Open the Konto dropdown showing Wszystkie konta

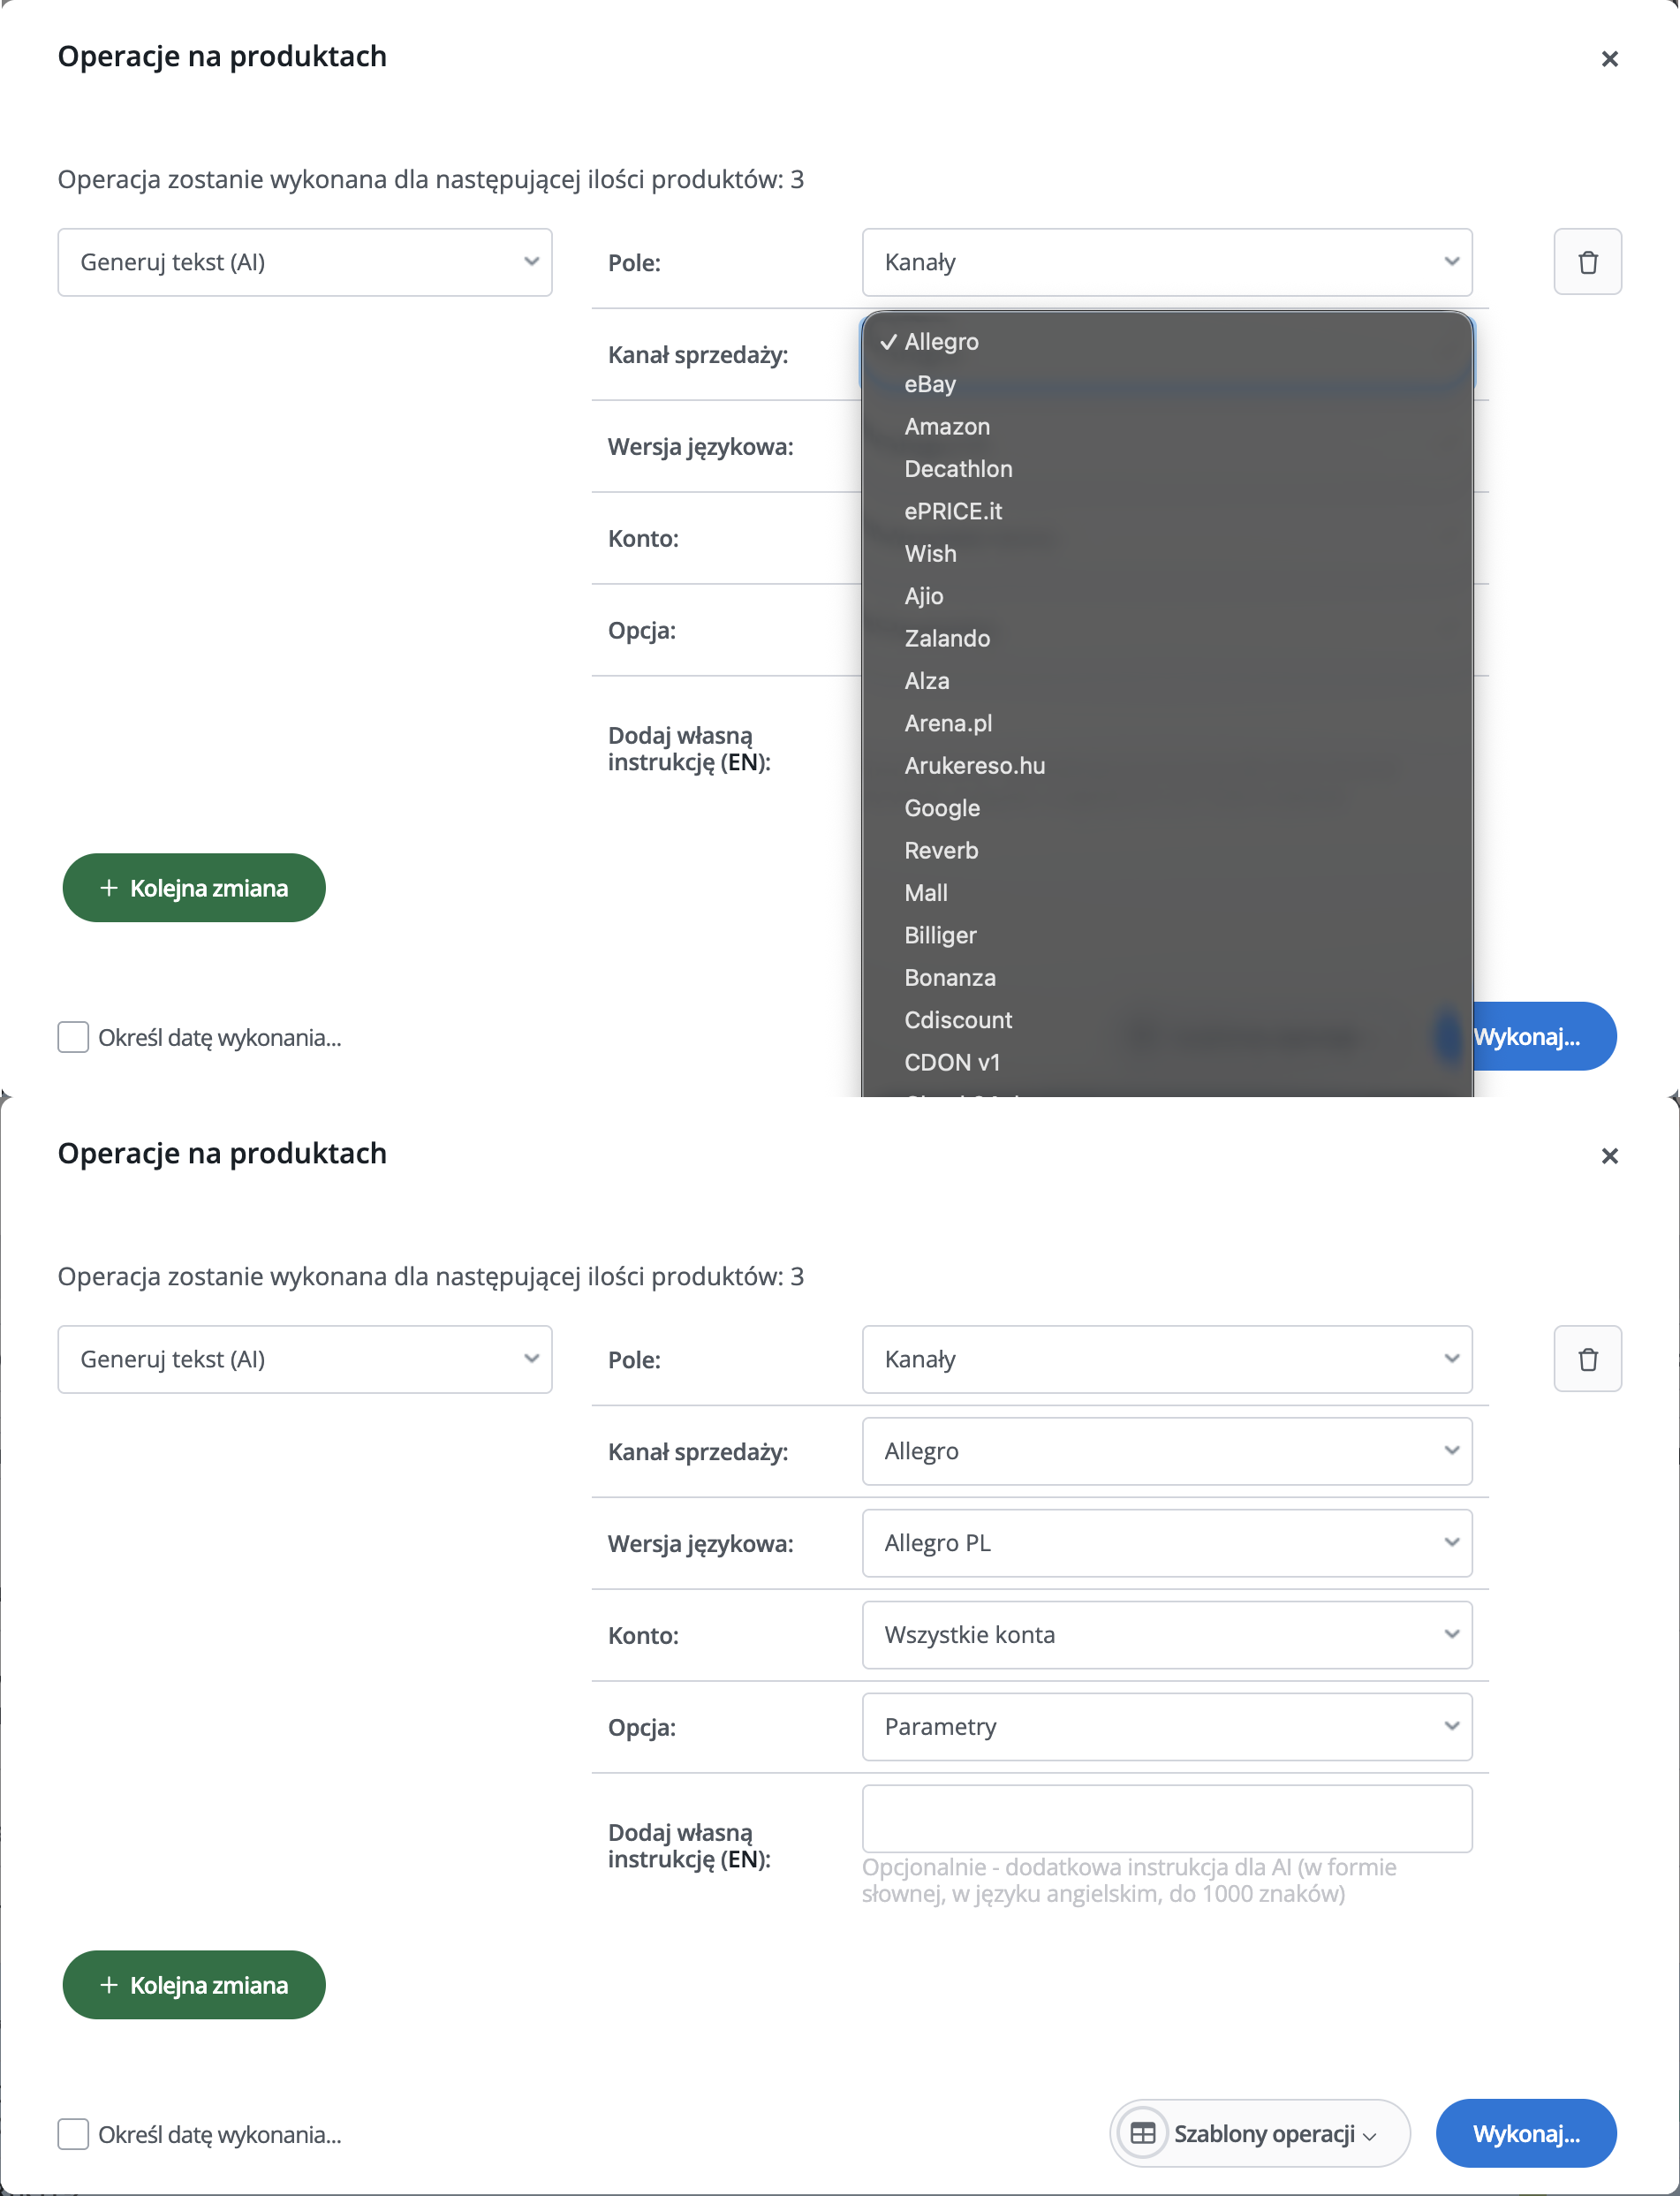tap(1166, 1635)
